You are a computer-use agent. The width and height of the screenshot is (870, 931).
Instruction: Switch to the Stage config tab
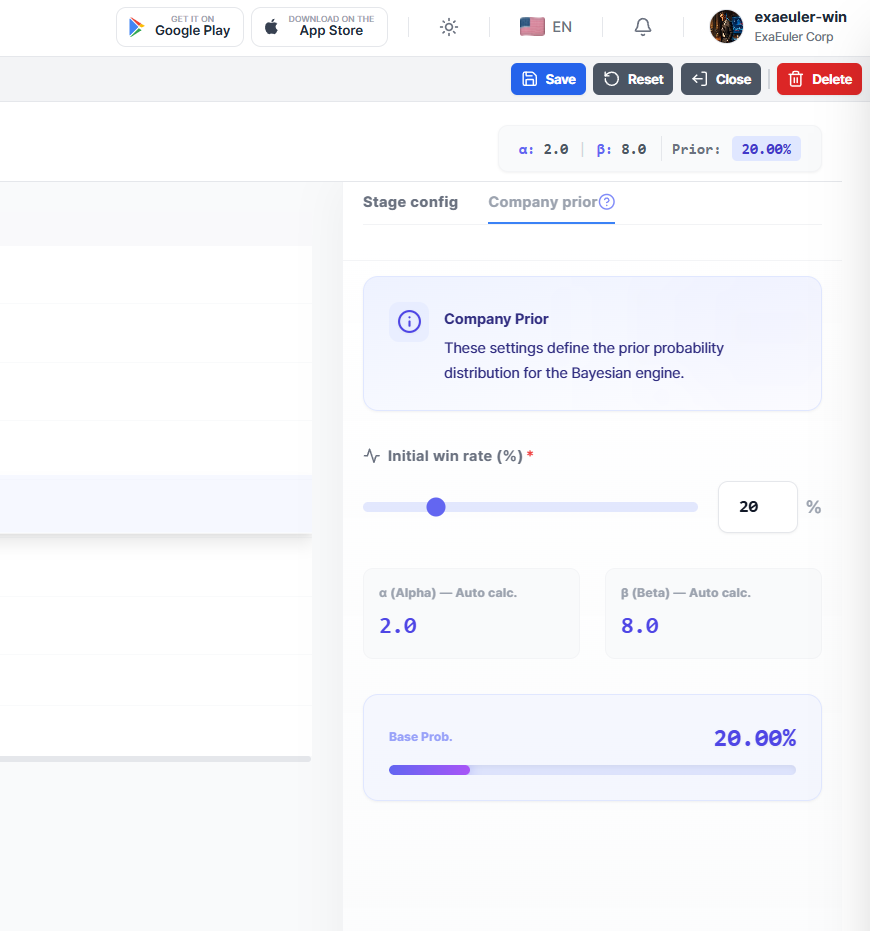pos(410,202)
